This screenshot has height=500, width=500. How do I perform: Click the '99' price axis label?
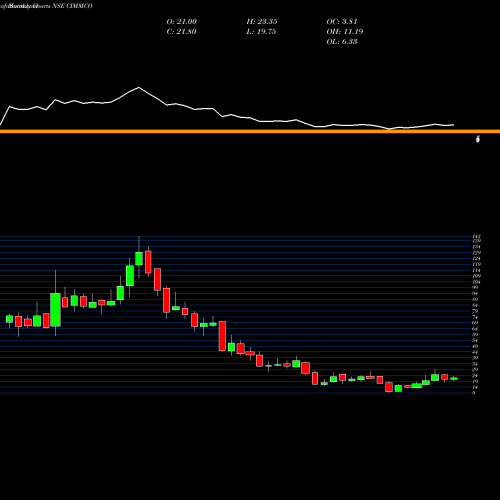(x=475, y=287)
